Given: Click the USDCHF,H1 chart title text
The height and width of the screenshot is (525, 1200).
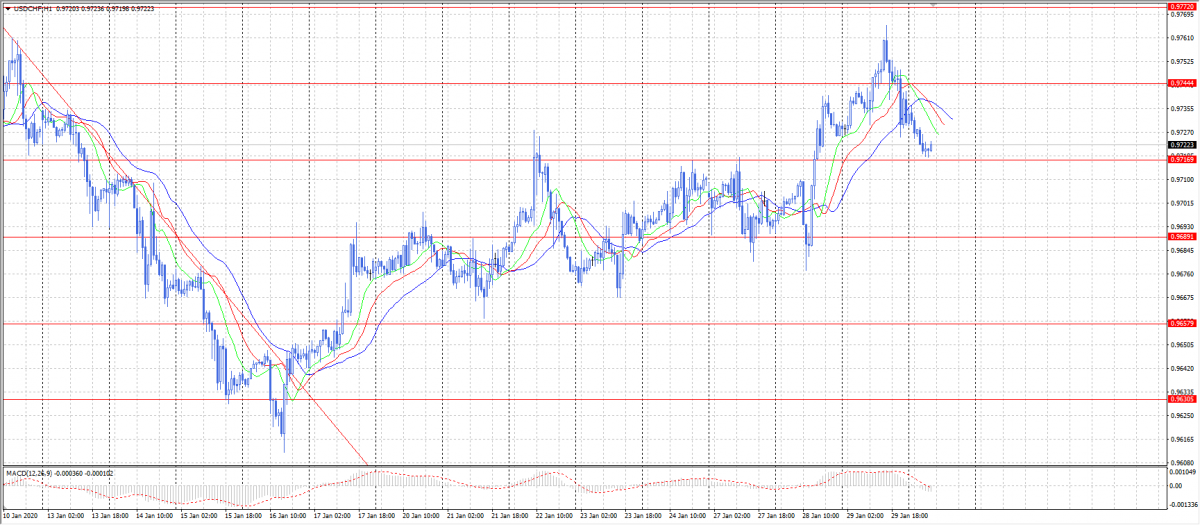Looking at the screenshot, I should point(32,9).
